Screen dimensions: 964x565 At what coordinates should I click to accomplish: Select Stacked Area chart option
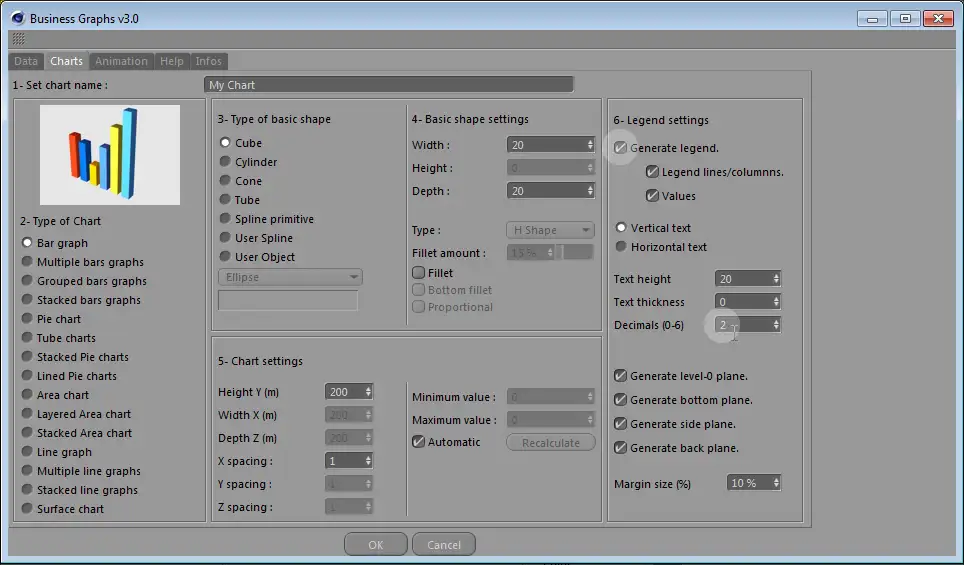pyautogui.click(x=77, y=433)
